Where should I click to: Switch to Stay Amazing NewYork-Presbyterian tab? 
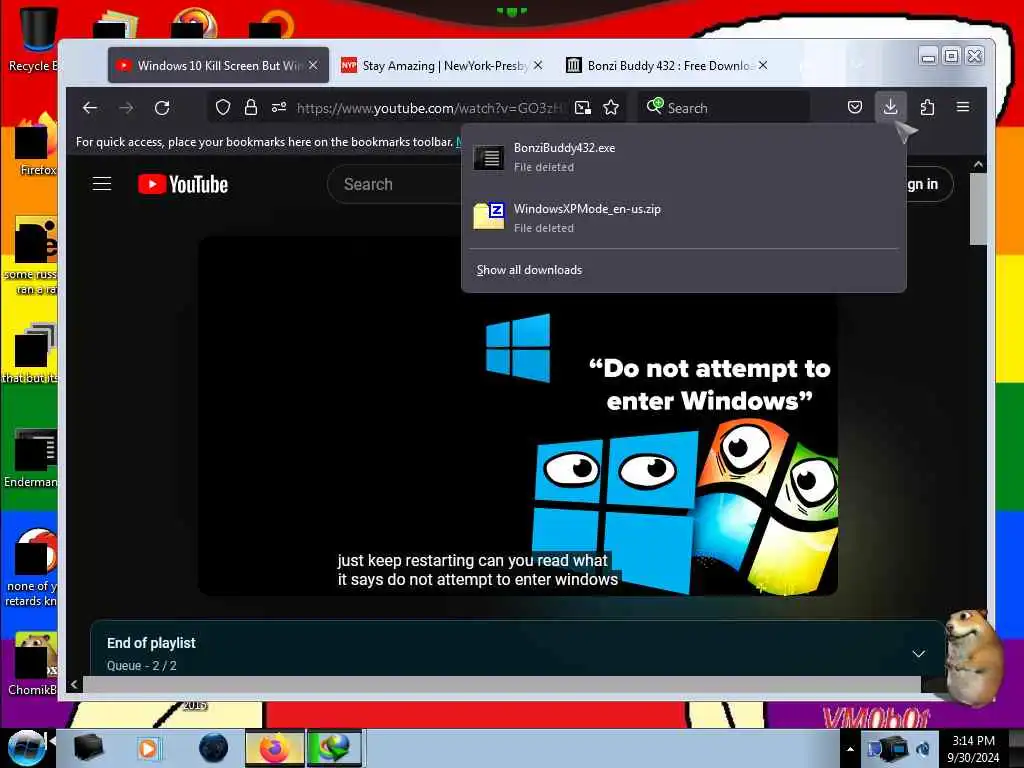[444, 65]
